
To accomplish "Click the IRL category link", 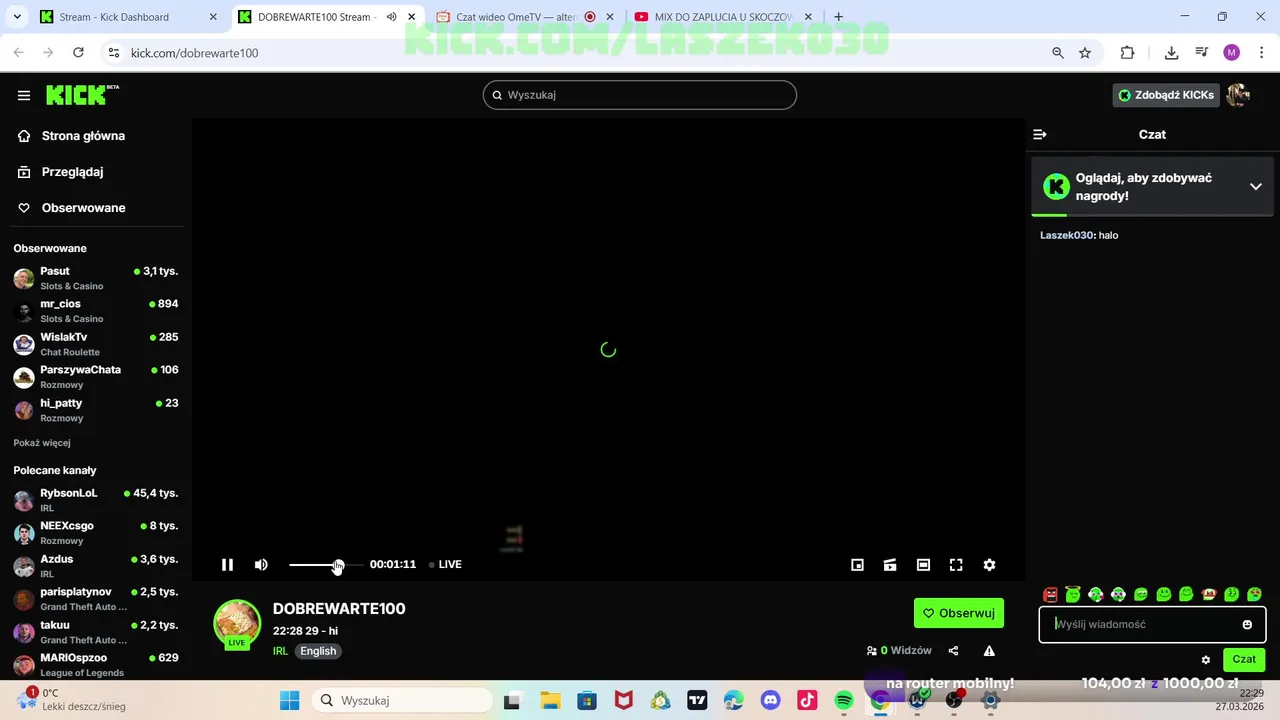I will [280, 651].
